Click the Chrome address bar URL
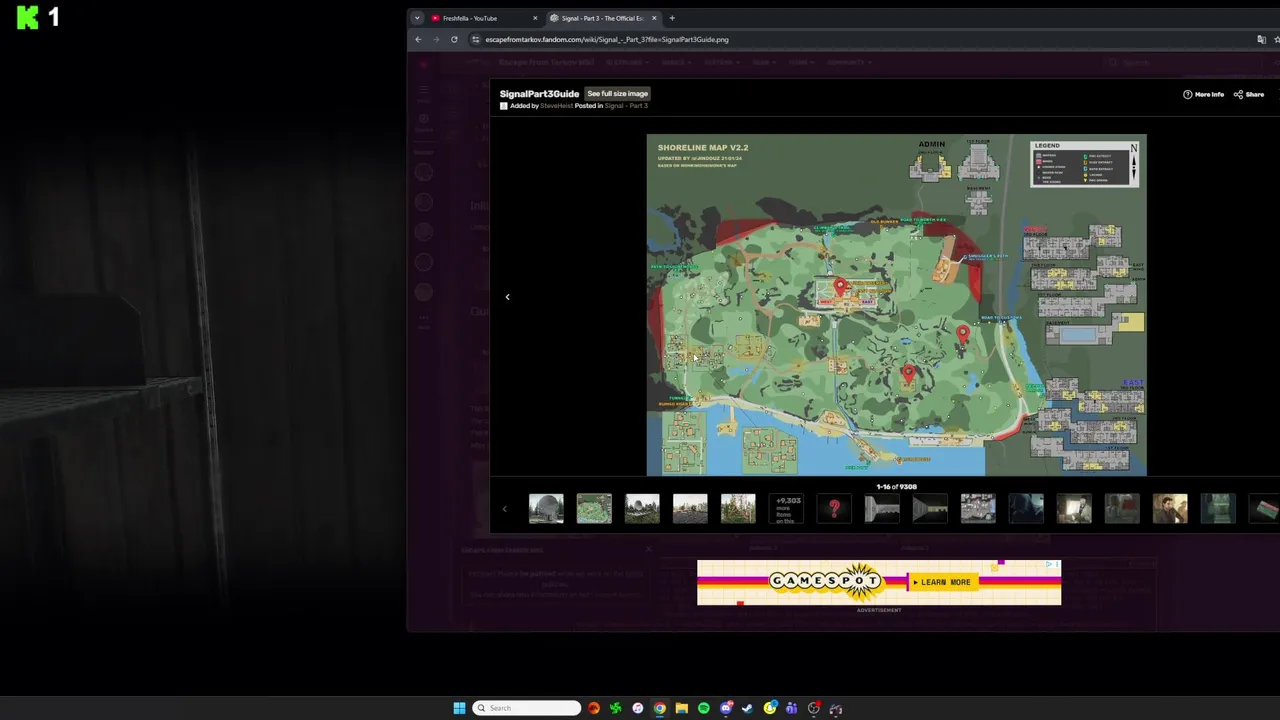Screen dimensions: 1280x720 (607, 39)
